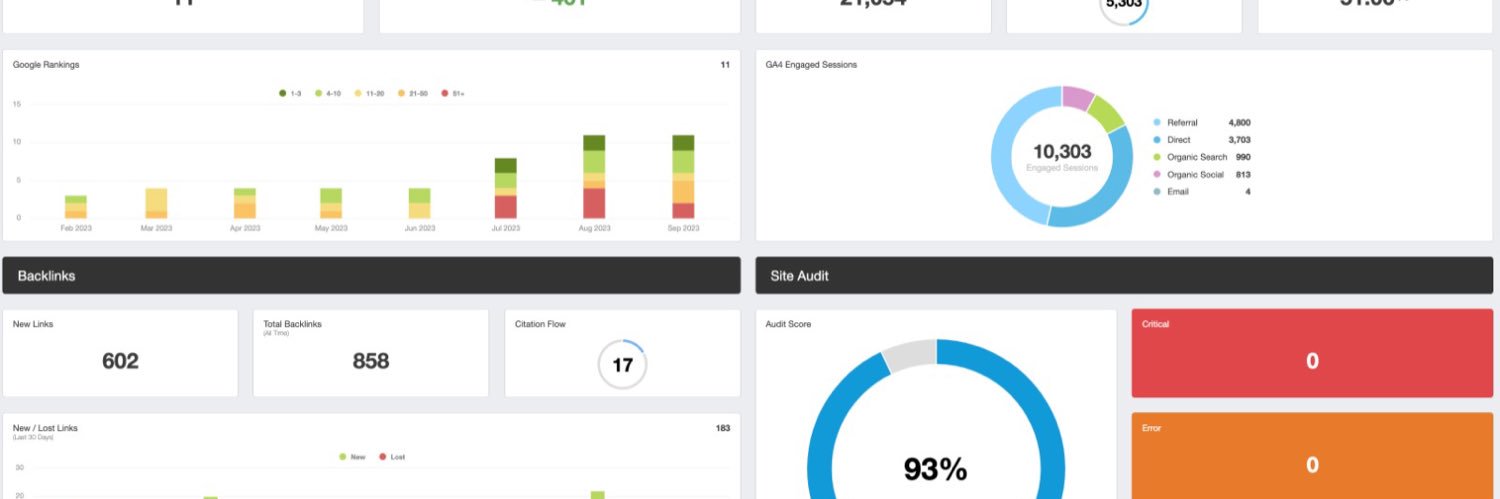This screenshot has height=499, width=1500.
Task: Toggle the Referral entry in engaged sessions legend
Action: coord(1175,122)
